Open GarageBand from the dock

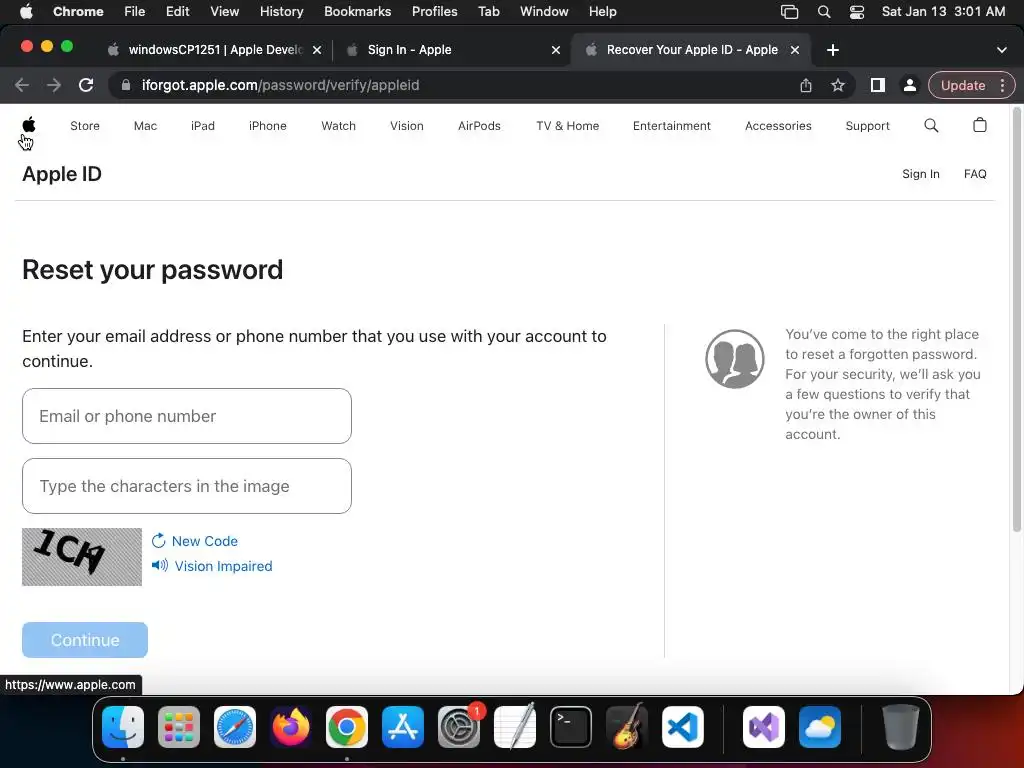pos(627,727)
